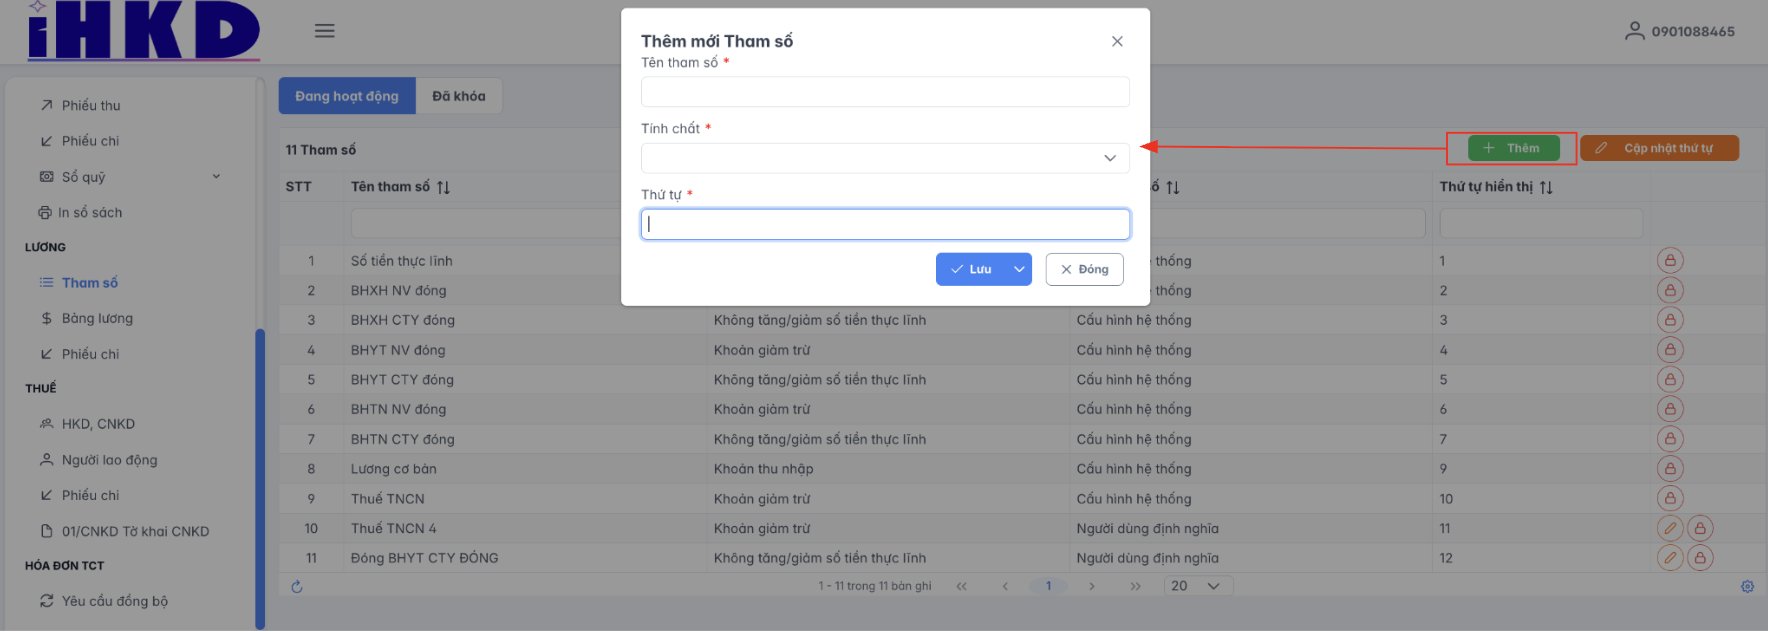The width and height of the screenshot is (1768, 632).
Task: Click lock icon for Đóng BHYT CTY ĐÓNG row
Action: click(x=1700, y=558)
